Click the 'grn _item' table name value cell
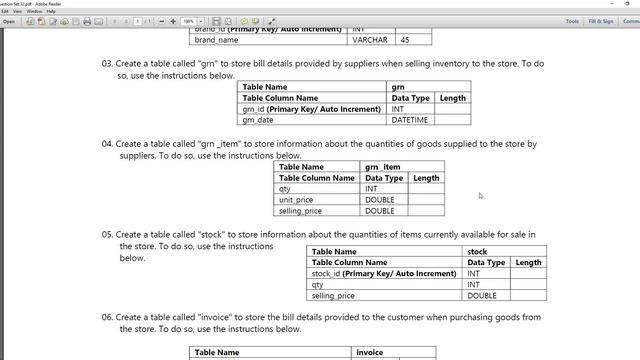 tap(402, 167)
